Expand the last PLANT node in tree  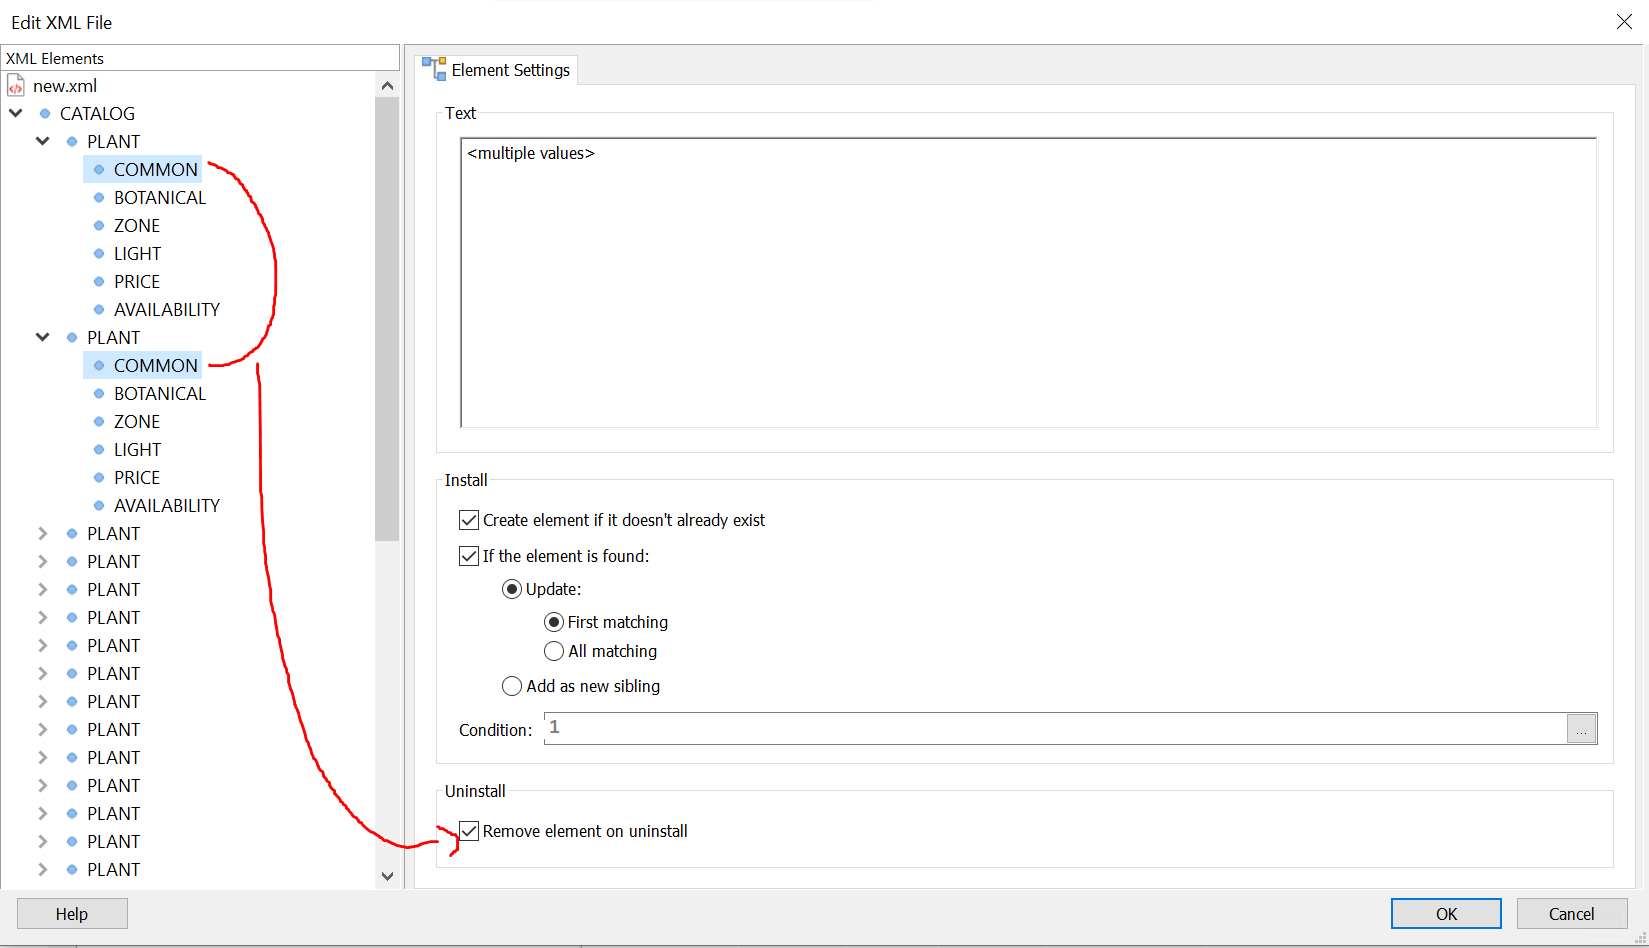tap(43, 869)
